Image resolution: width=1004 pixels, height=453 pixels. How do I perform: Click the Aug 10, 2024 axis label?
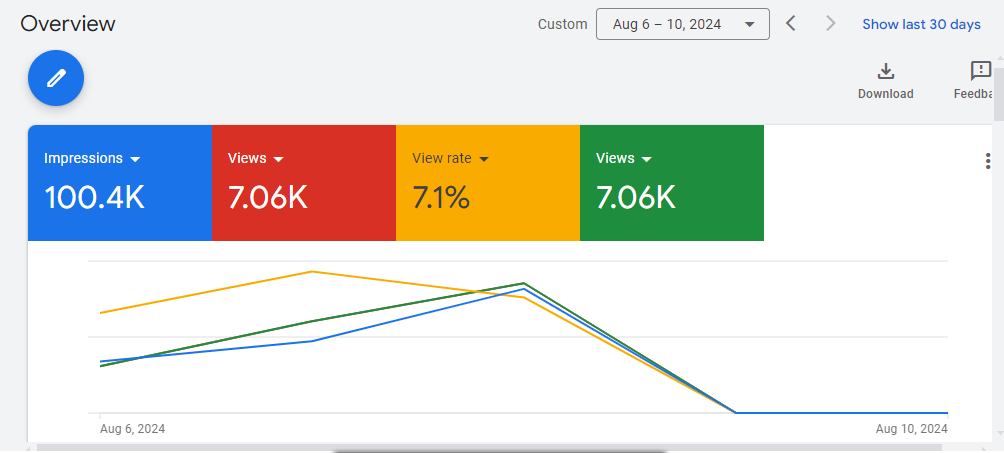pyautogui.click(x=911, y=429)
